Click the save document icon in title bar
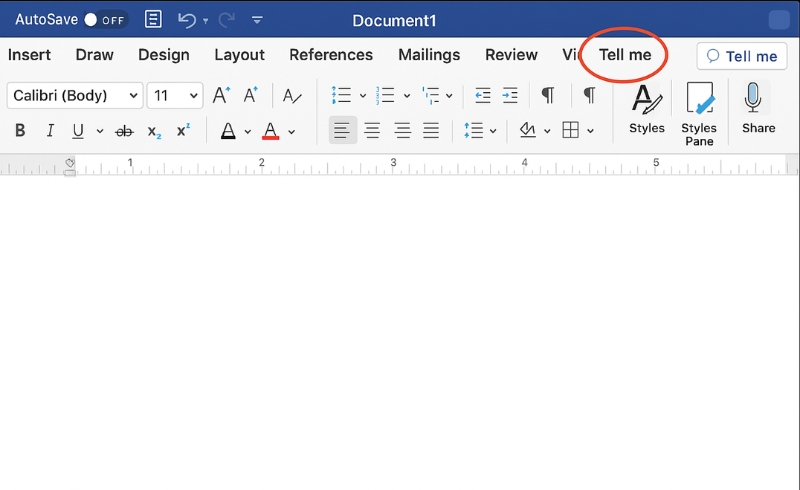The width and height of the screenshot is (800, 490). tap(153, 20)
